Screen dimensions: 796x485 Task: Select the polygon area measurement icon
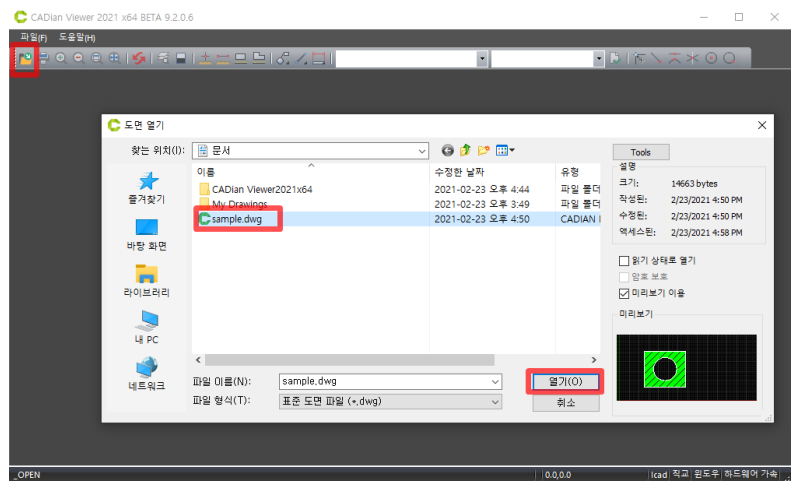coord(259,58)
